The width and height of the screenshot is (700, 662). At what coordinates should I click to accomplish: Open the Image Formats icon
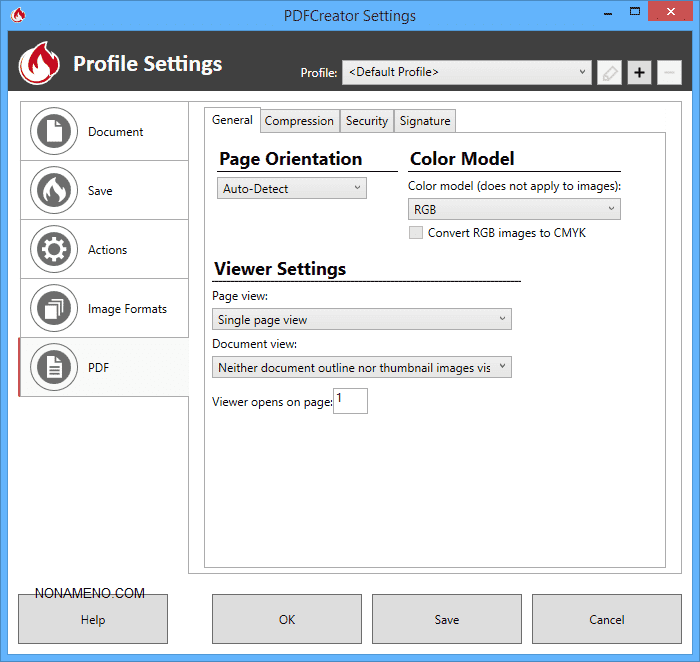(54, 309)
